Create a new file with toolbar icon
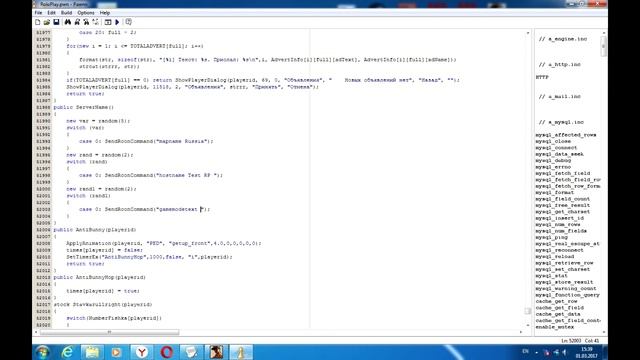Viewport: 640px width, 360px height. [x=38, y=22]
